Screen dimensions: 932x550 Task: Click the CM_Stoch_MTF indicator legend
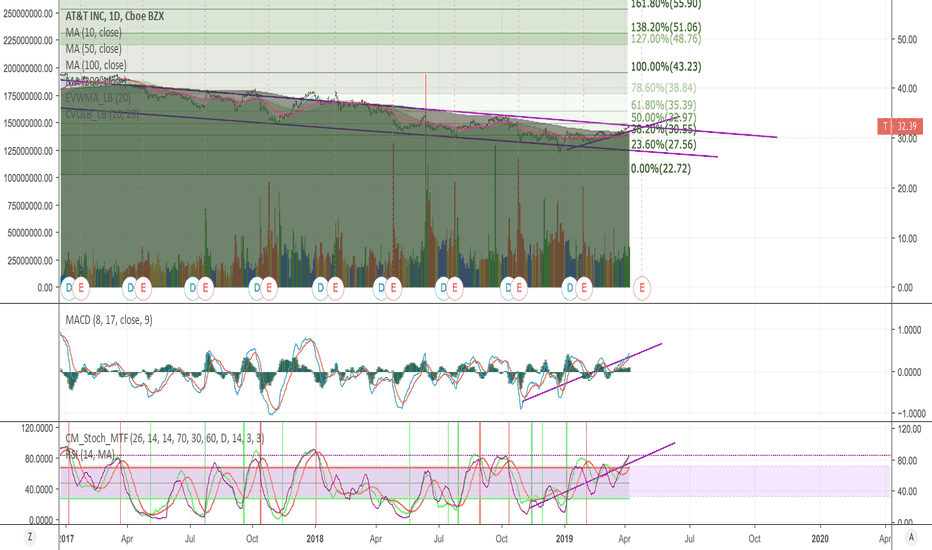tap(165, 438)
